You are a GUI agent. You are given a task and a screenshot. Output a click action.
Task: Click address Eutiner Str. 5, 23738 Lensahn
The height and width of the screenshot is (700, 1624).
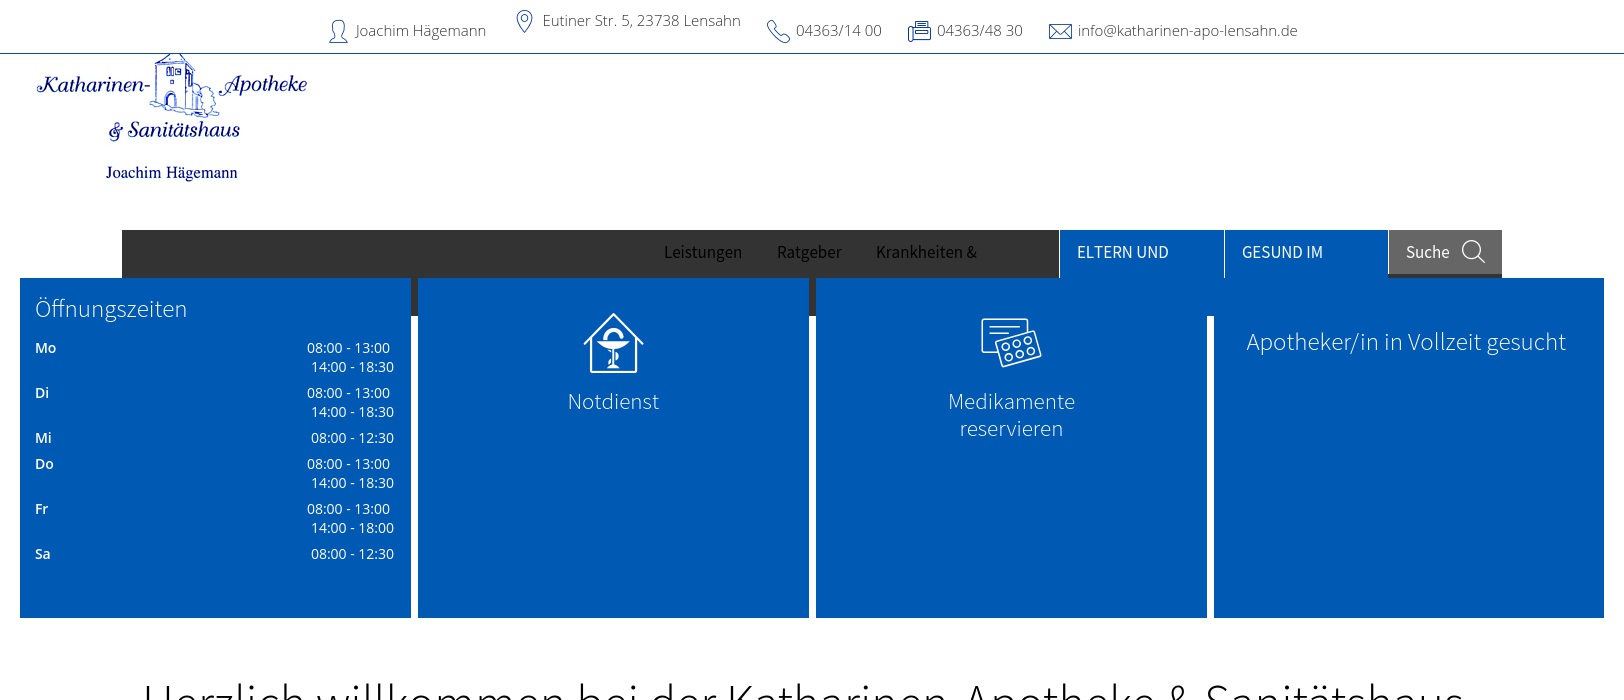(641, 21)
